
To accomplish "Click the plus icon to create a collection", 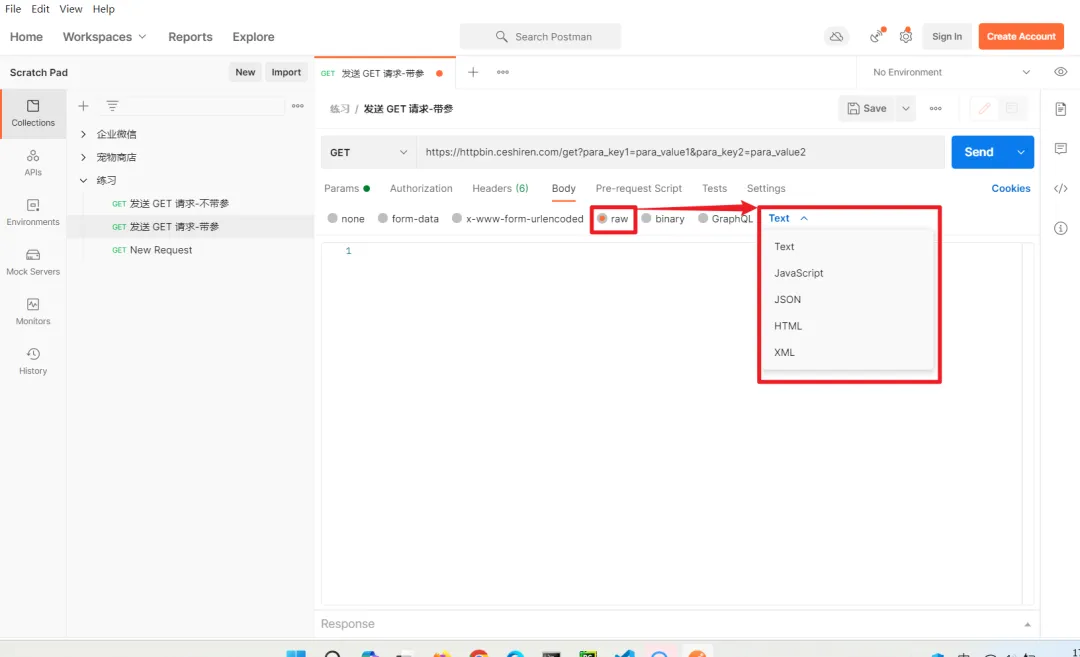I will pyautogui.click(x=83, y=106).
